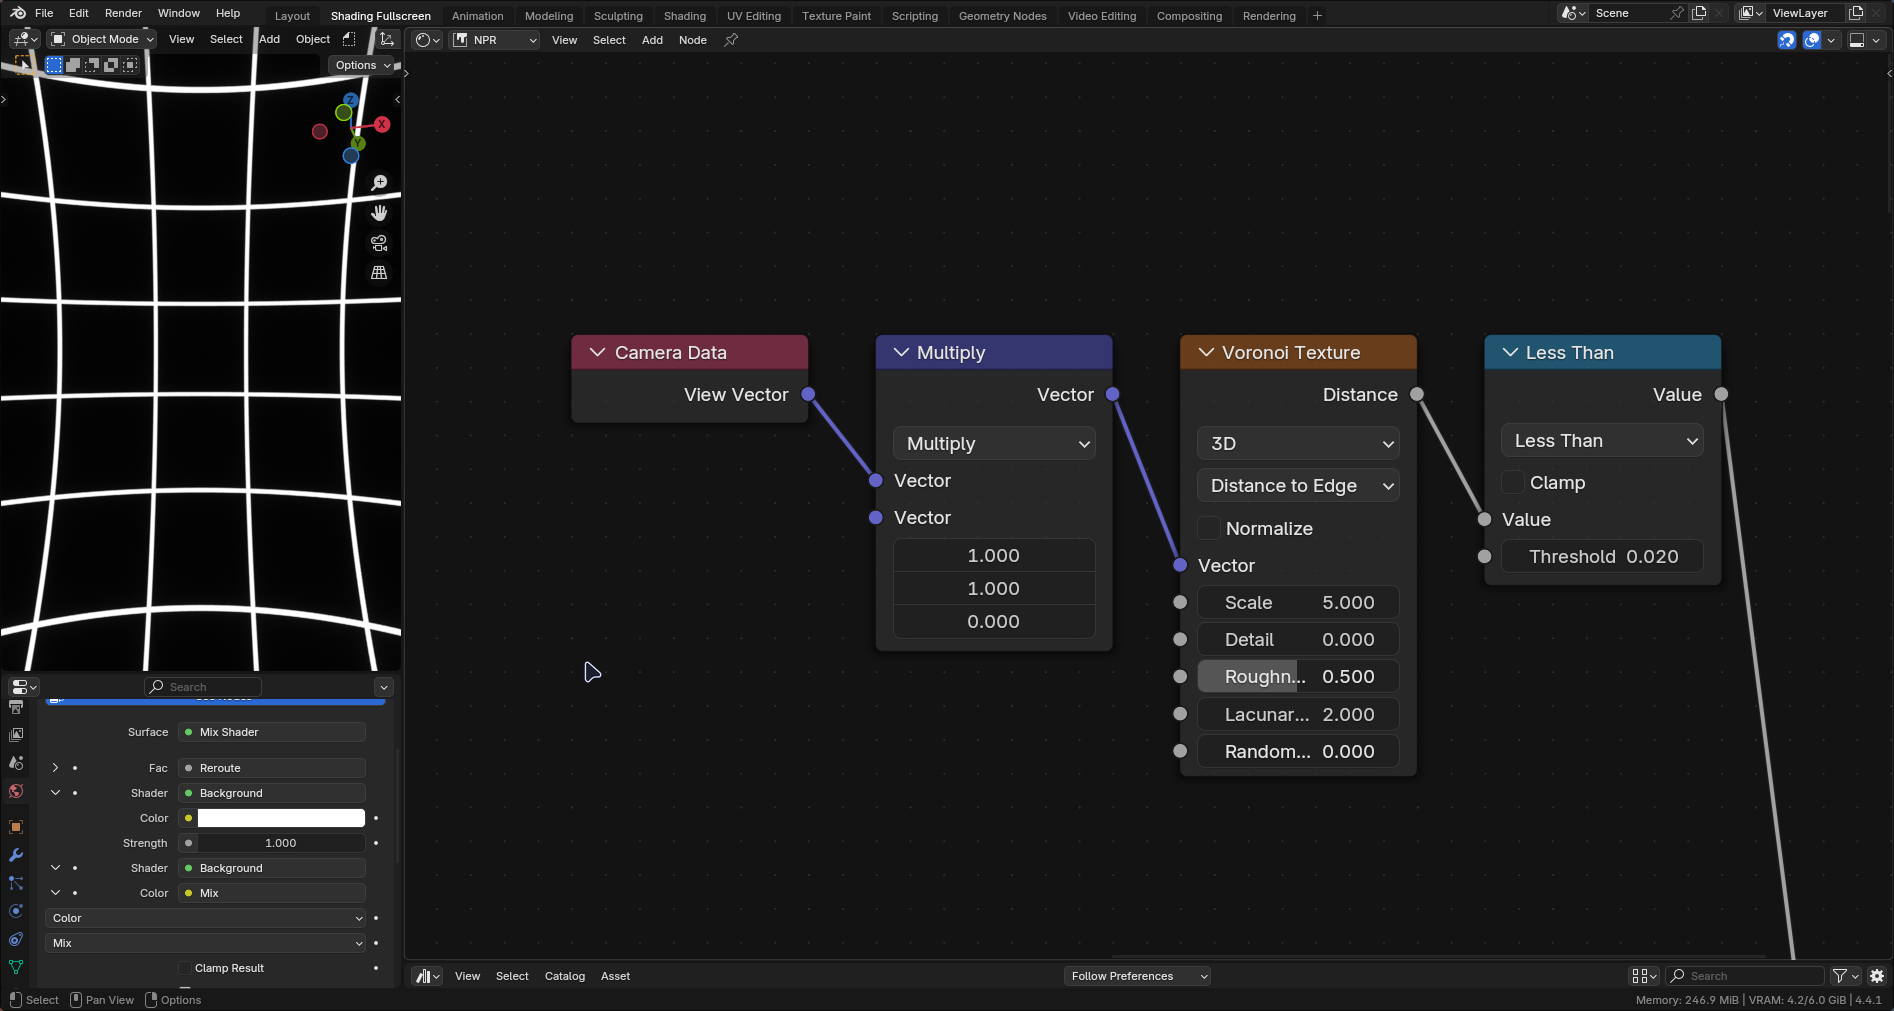Switch to the Geometry Nodes workspace tab
The height and width of the screenshot is (1011, 1894).
1002,16
